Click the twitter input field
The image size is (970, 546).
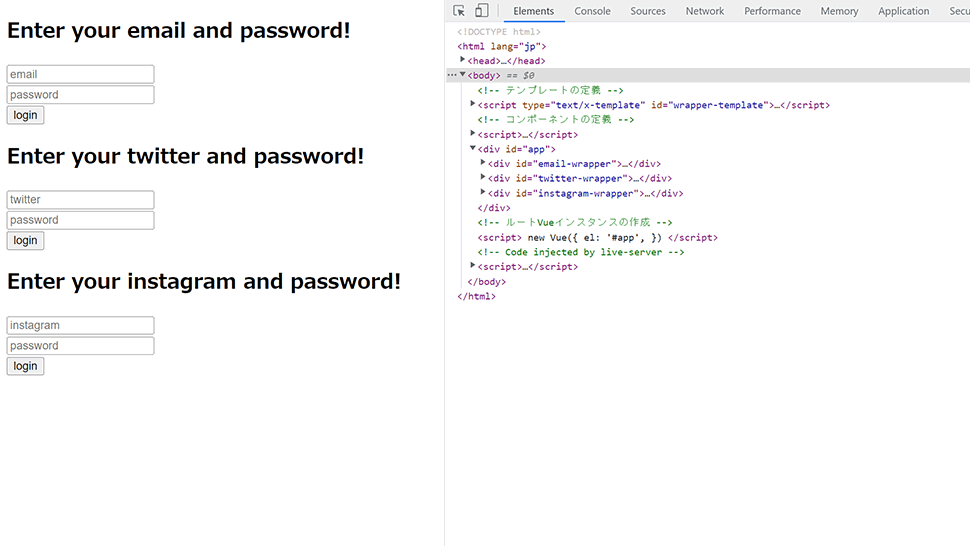click(80, 200)
